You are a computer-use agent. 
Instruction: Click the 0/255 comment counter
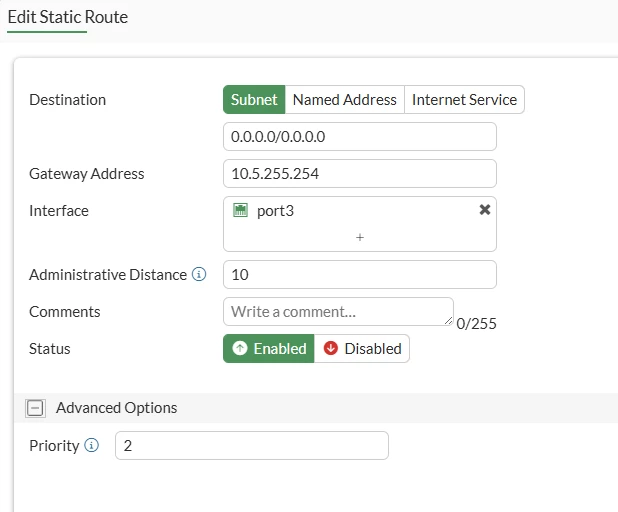tap(476, 324)
